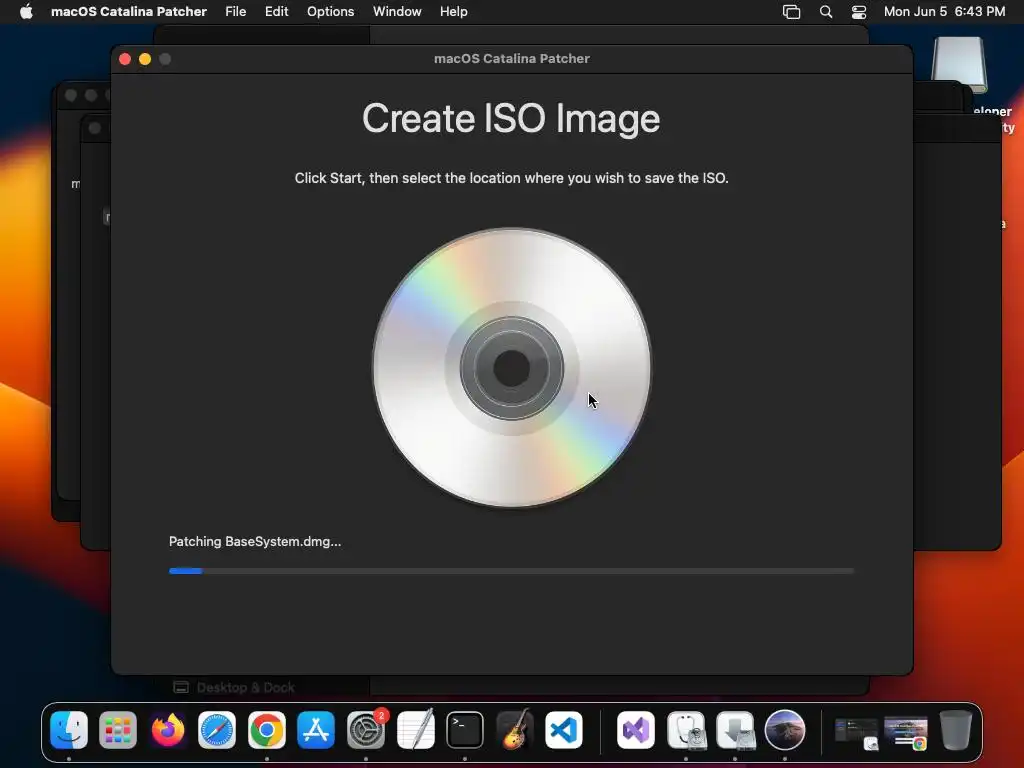Restore the minimized Chrome window thumbnail
Image resolution: width=1024 pixels, height=768 pixels.
(x=906, y=733)
